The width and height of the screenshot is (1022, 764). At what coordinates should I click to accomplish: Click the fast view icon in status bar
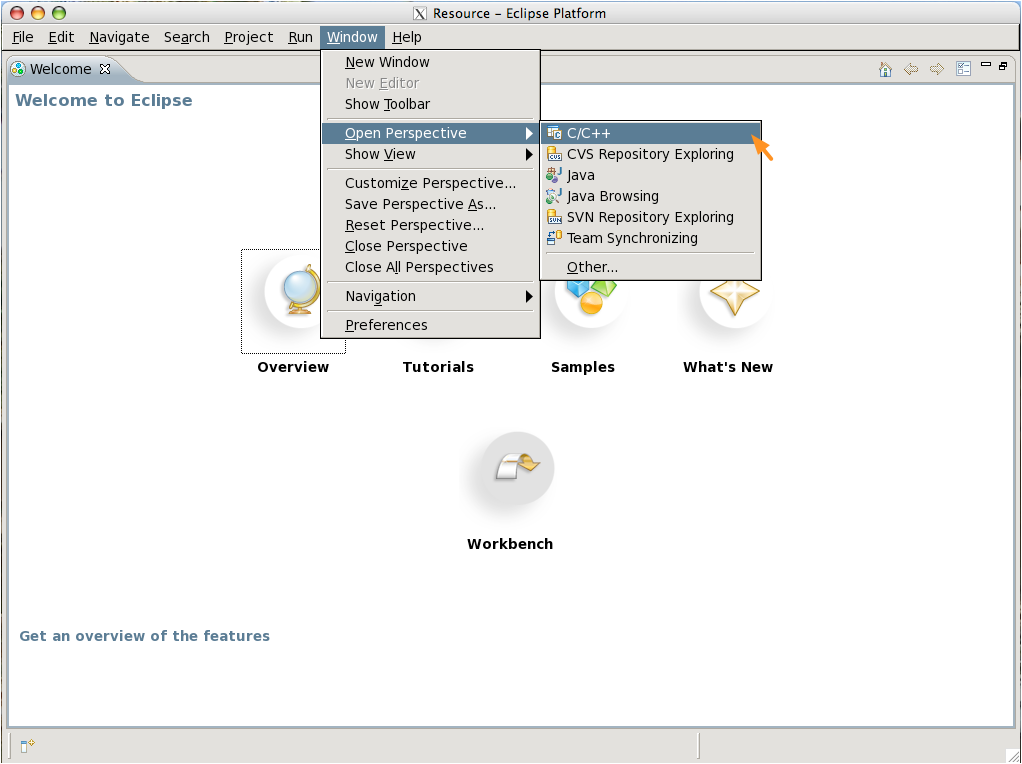[27, 746]
